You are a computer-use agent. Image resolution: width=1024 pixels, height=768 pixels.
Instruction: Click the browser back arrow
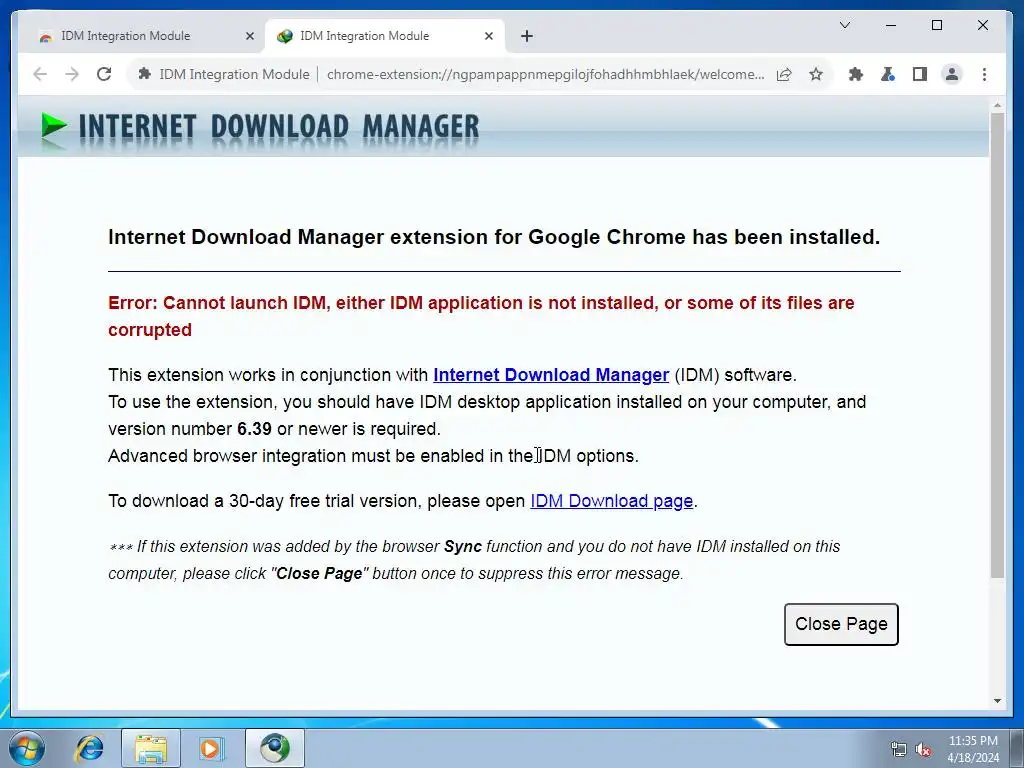pos(40,74)
